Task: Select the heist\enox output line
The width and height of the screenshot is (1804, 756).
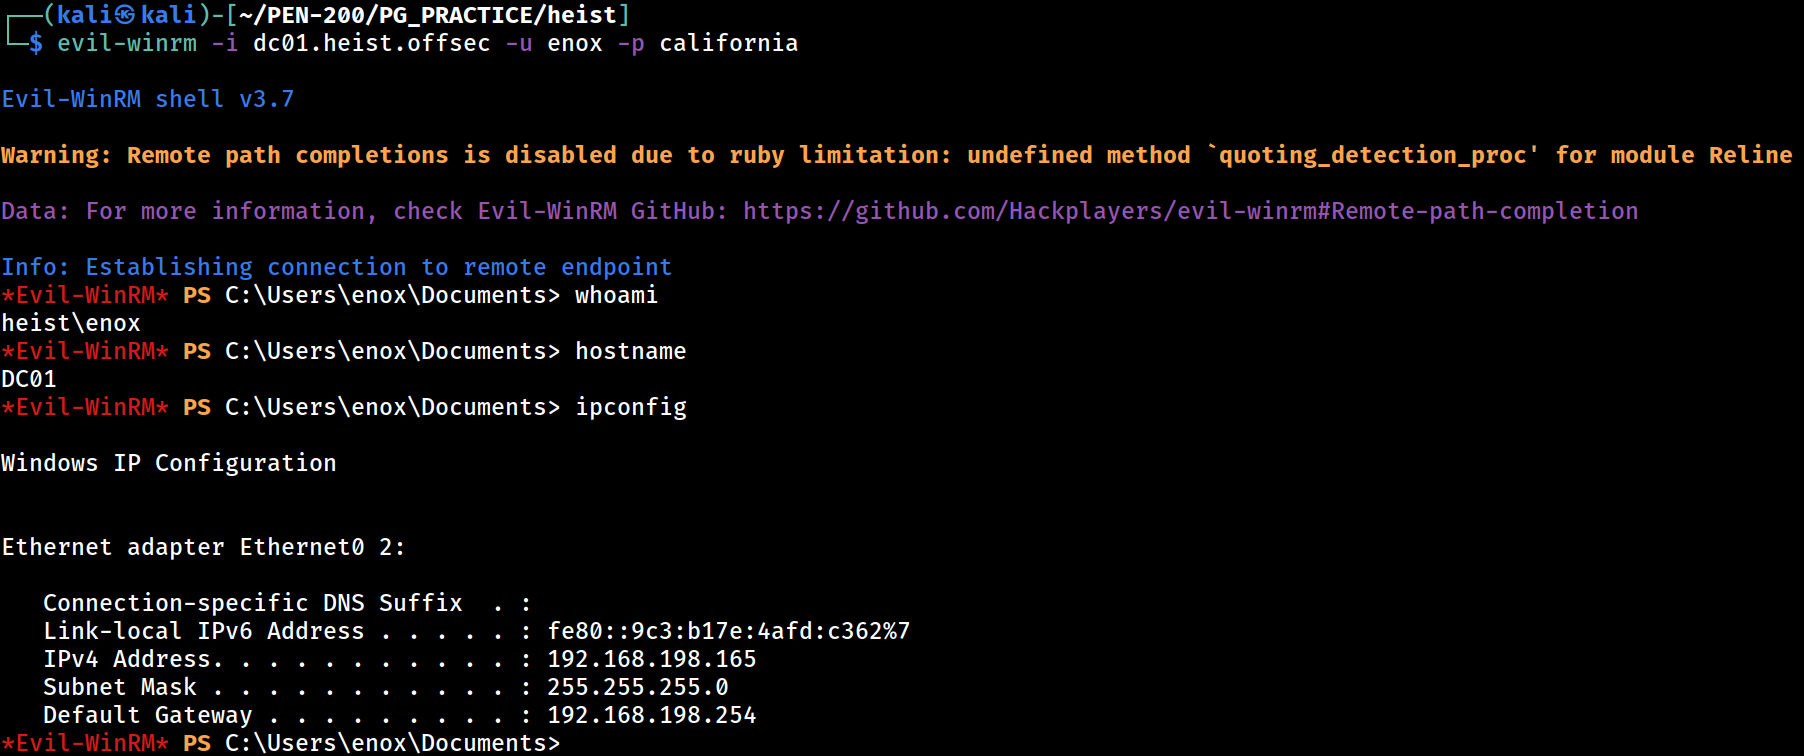Action: coord(71,323)
